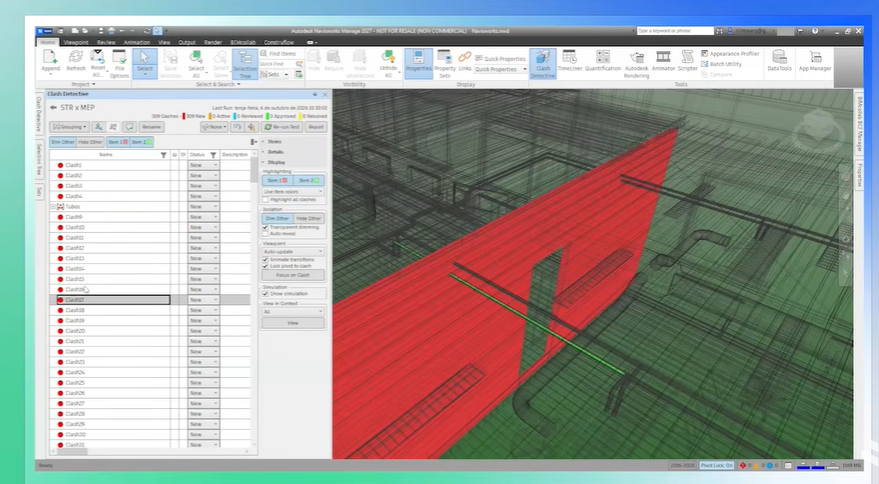Click the Appearance Profiler tool

(x=730, y=53)
